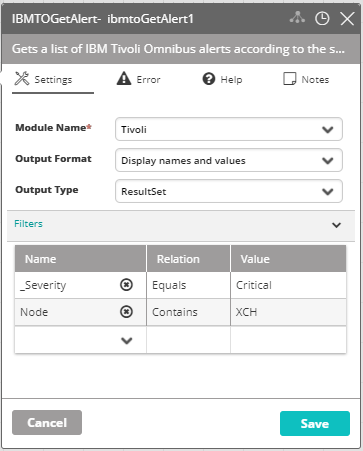
Task: Click the Cancel button
Action: pyautogui.click(x=47, y=422)
